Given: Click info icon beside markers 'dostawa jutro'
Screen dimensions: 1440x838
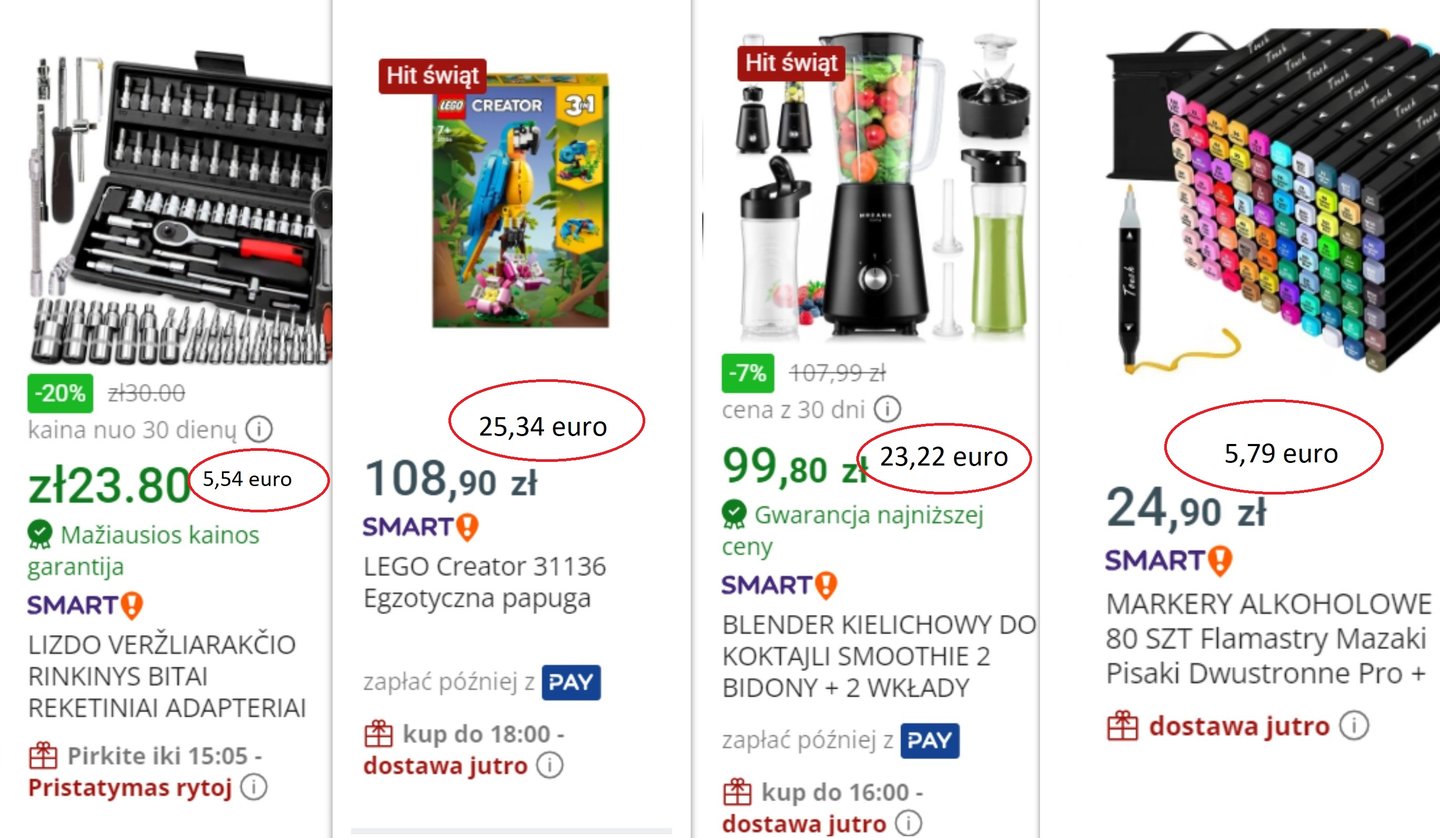Looking at the screenshot, I should (1353, 726).
